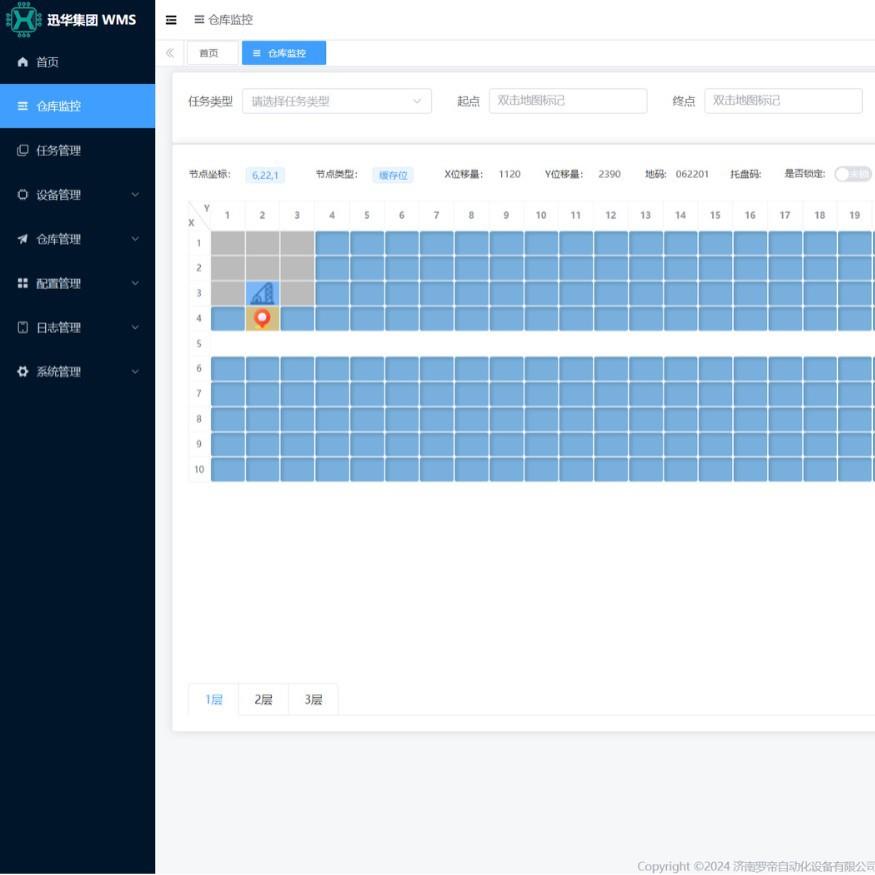This screenshot has width=875, height=875.
Task: Switch to the 首页 page tab
Action: pyautogui.click(x=212, y=53)
